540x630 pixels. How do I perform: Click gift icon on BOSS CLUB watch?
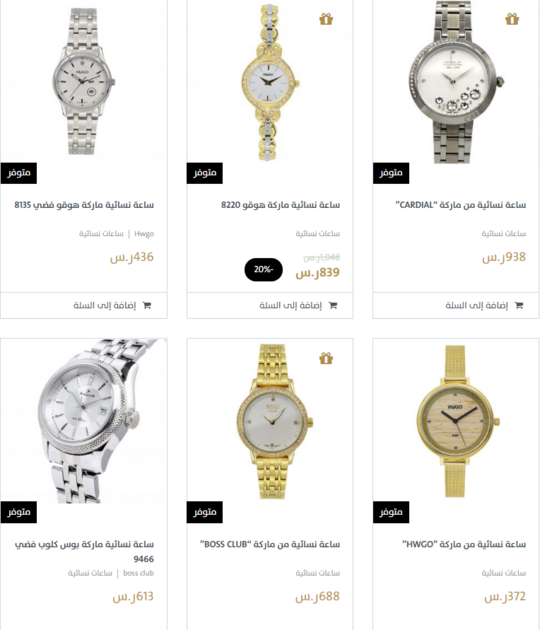pos(326,358)
